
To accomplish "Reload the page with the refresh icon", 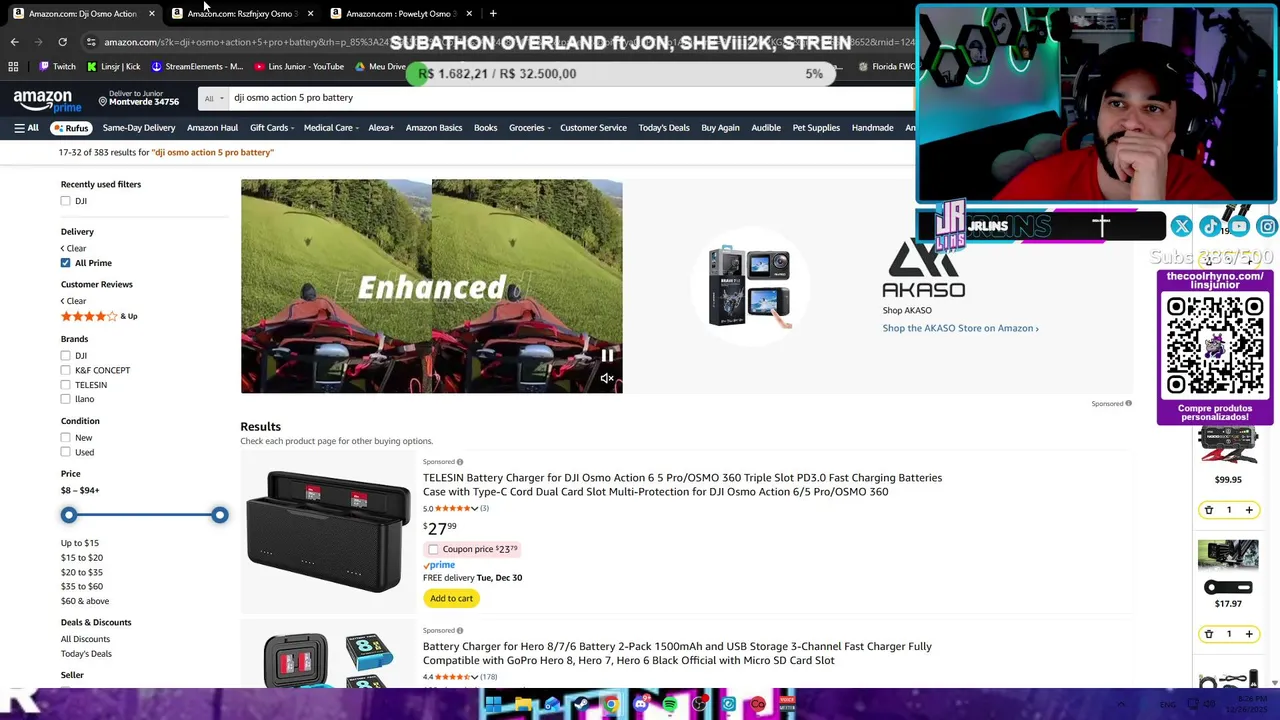I will pos(62,42).
